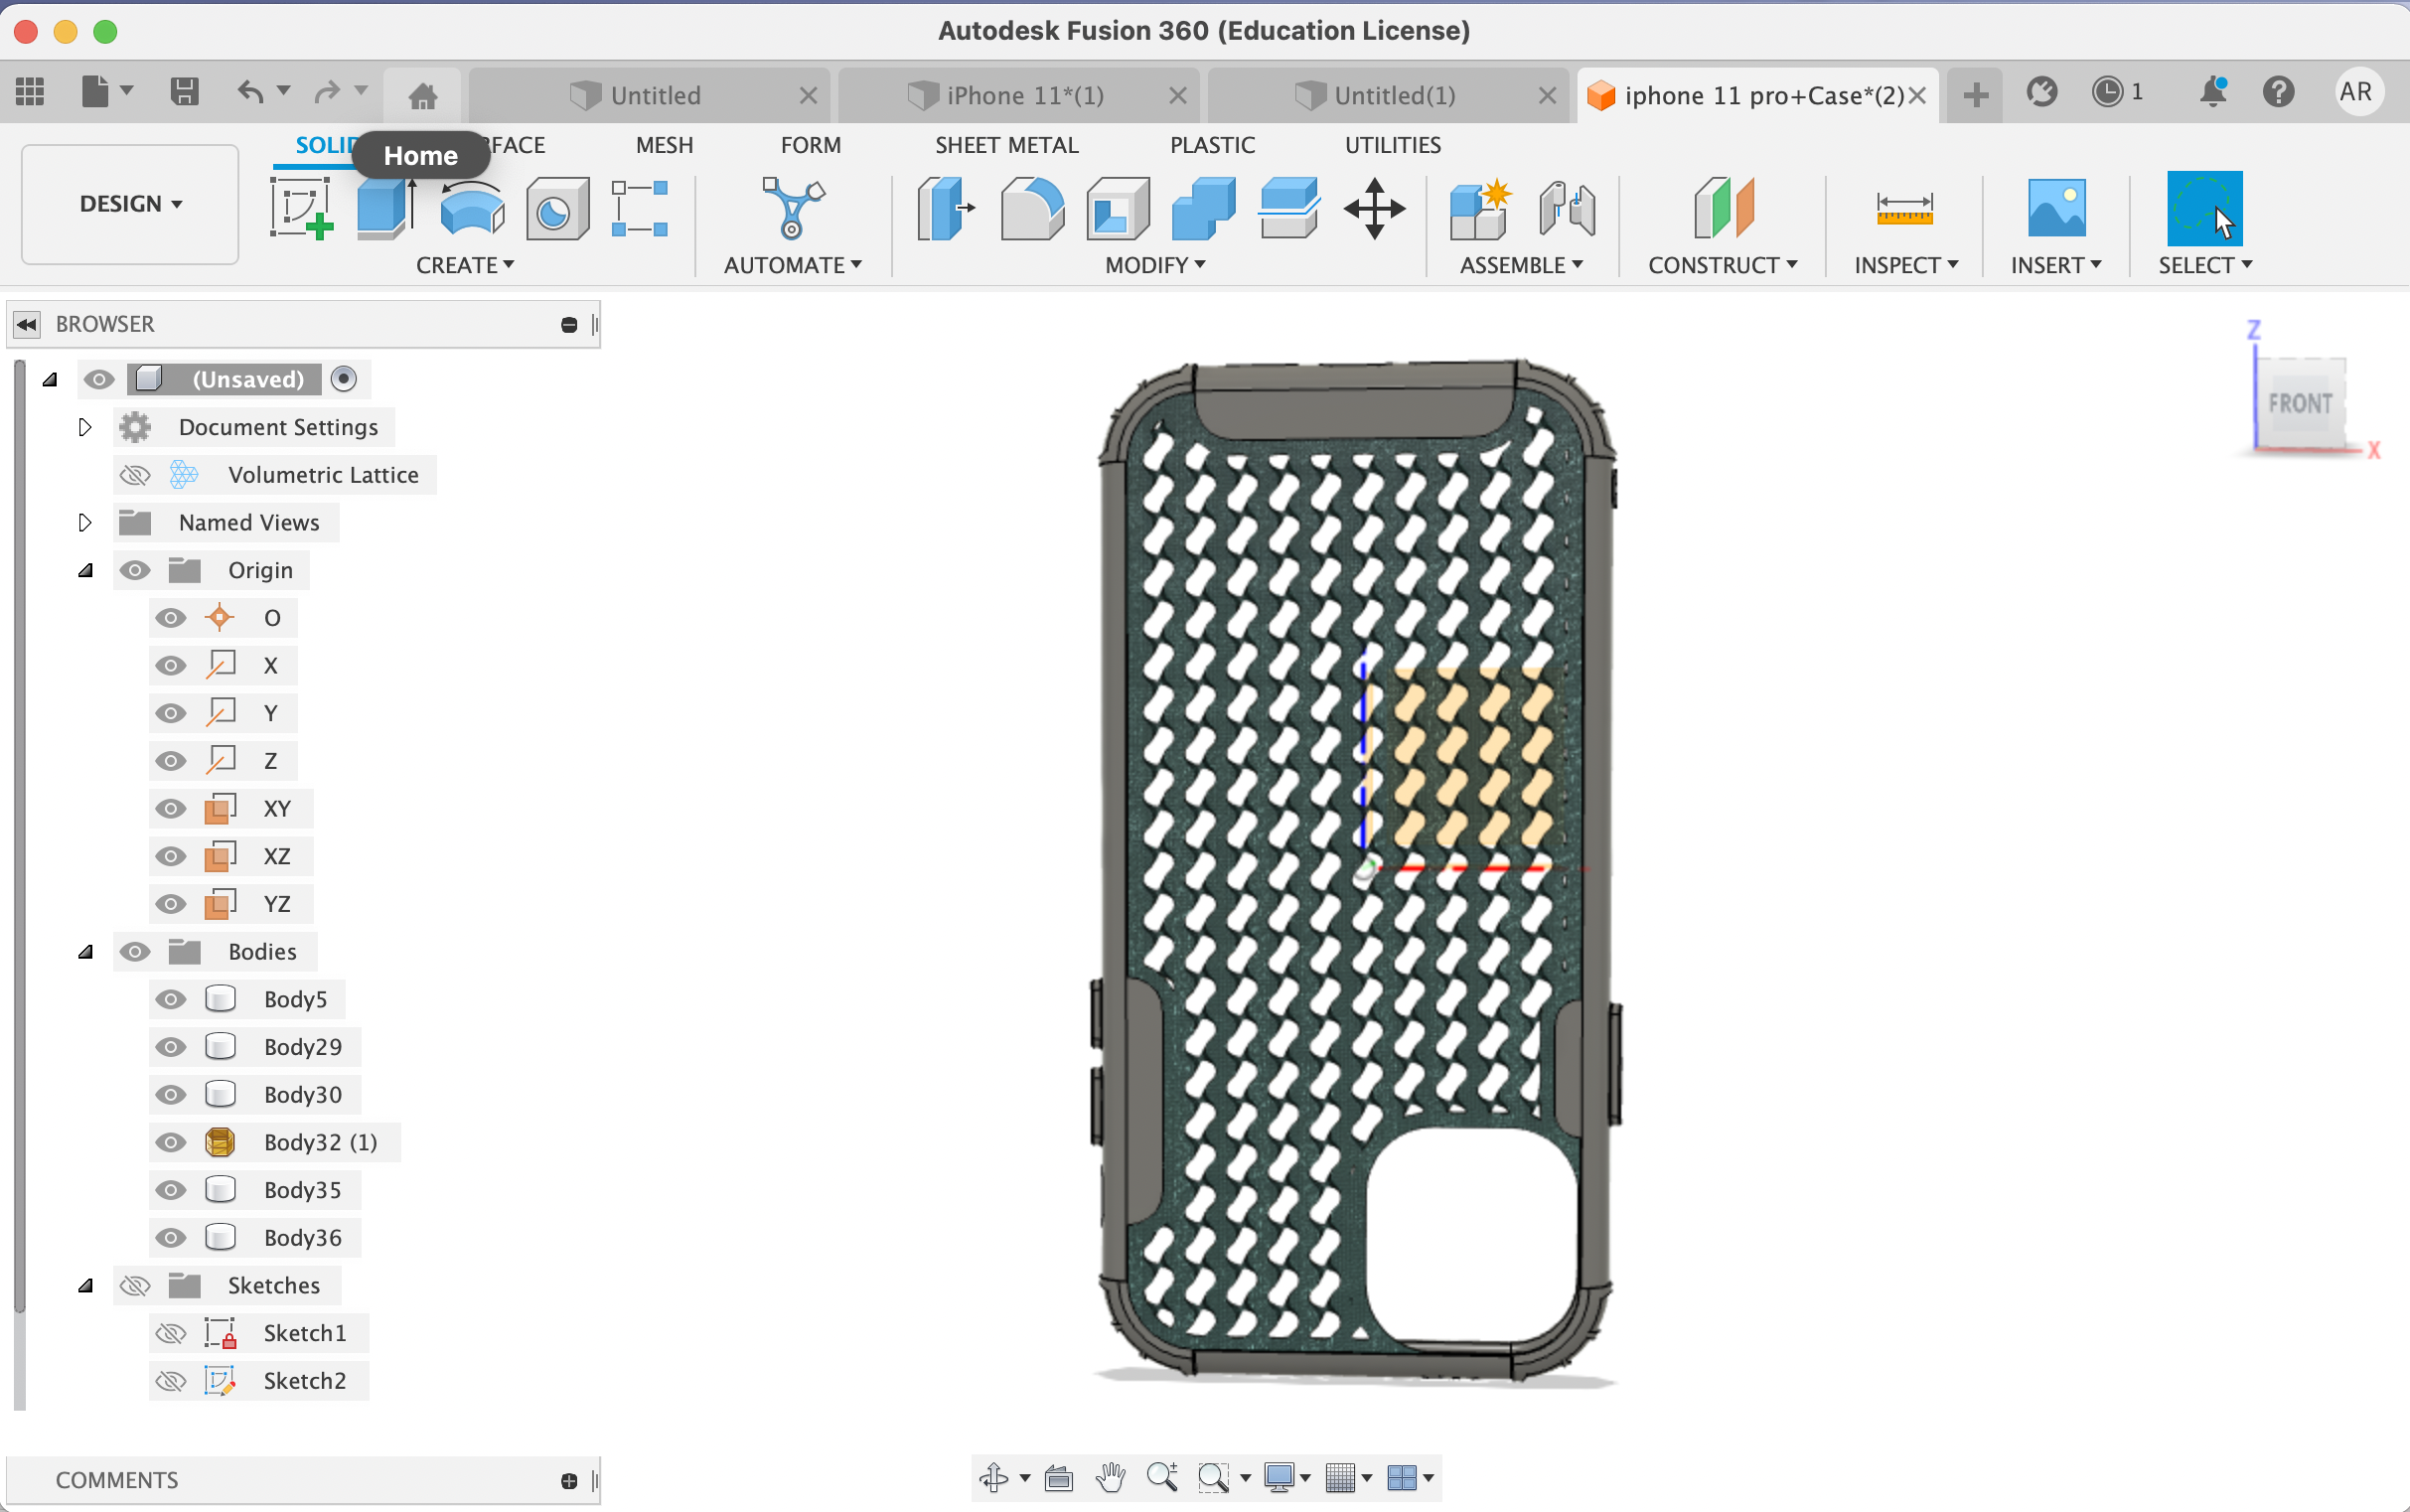Click the Zoom magnifier icon
The image size is (2410, 1512).
1162,1477
